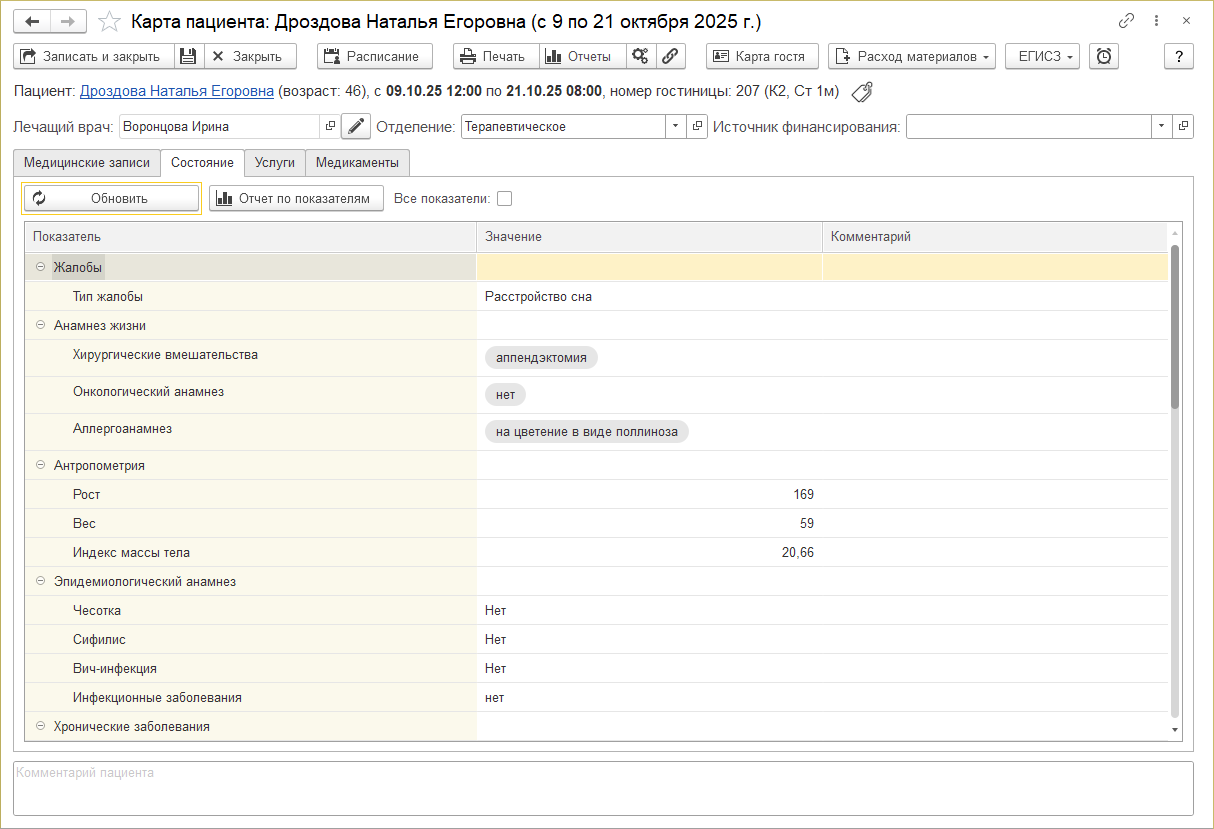The width and height of the screenshot is (1214, 829).
Task: Click the chain link icon beside gears
Action: click(670, 56)
